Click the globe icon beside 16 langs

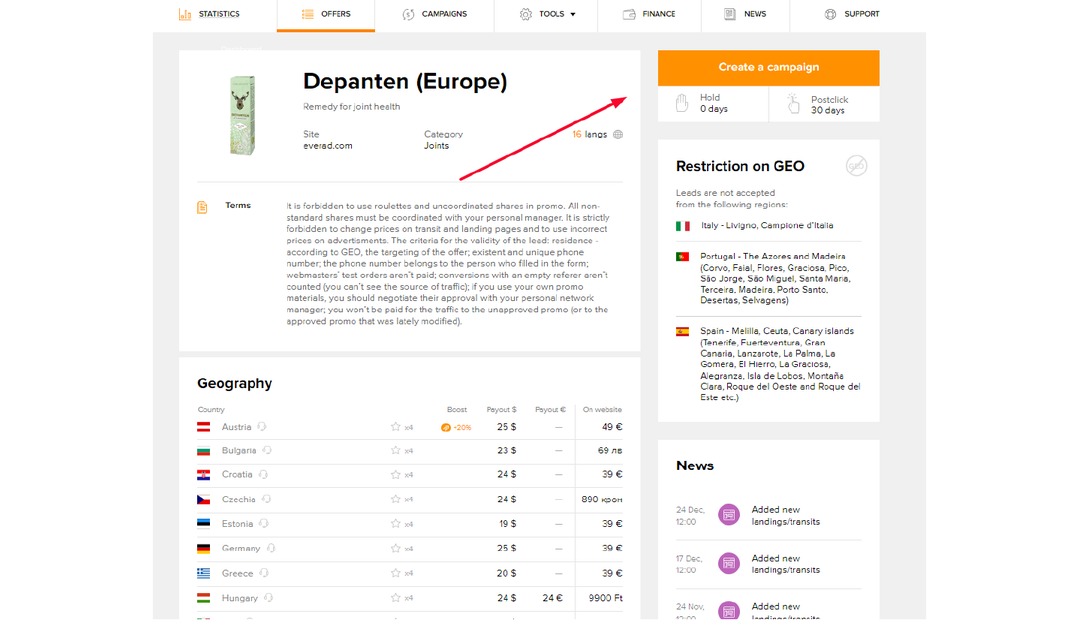point(618,135)
